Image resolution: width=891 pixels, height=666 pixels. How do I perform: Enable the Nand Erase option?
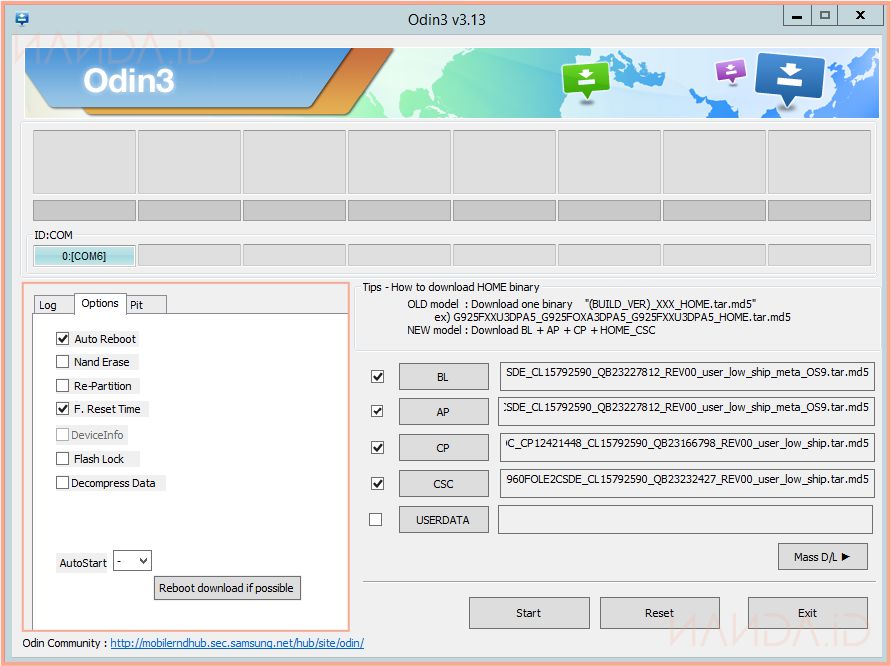click(x=63, y=362)
